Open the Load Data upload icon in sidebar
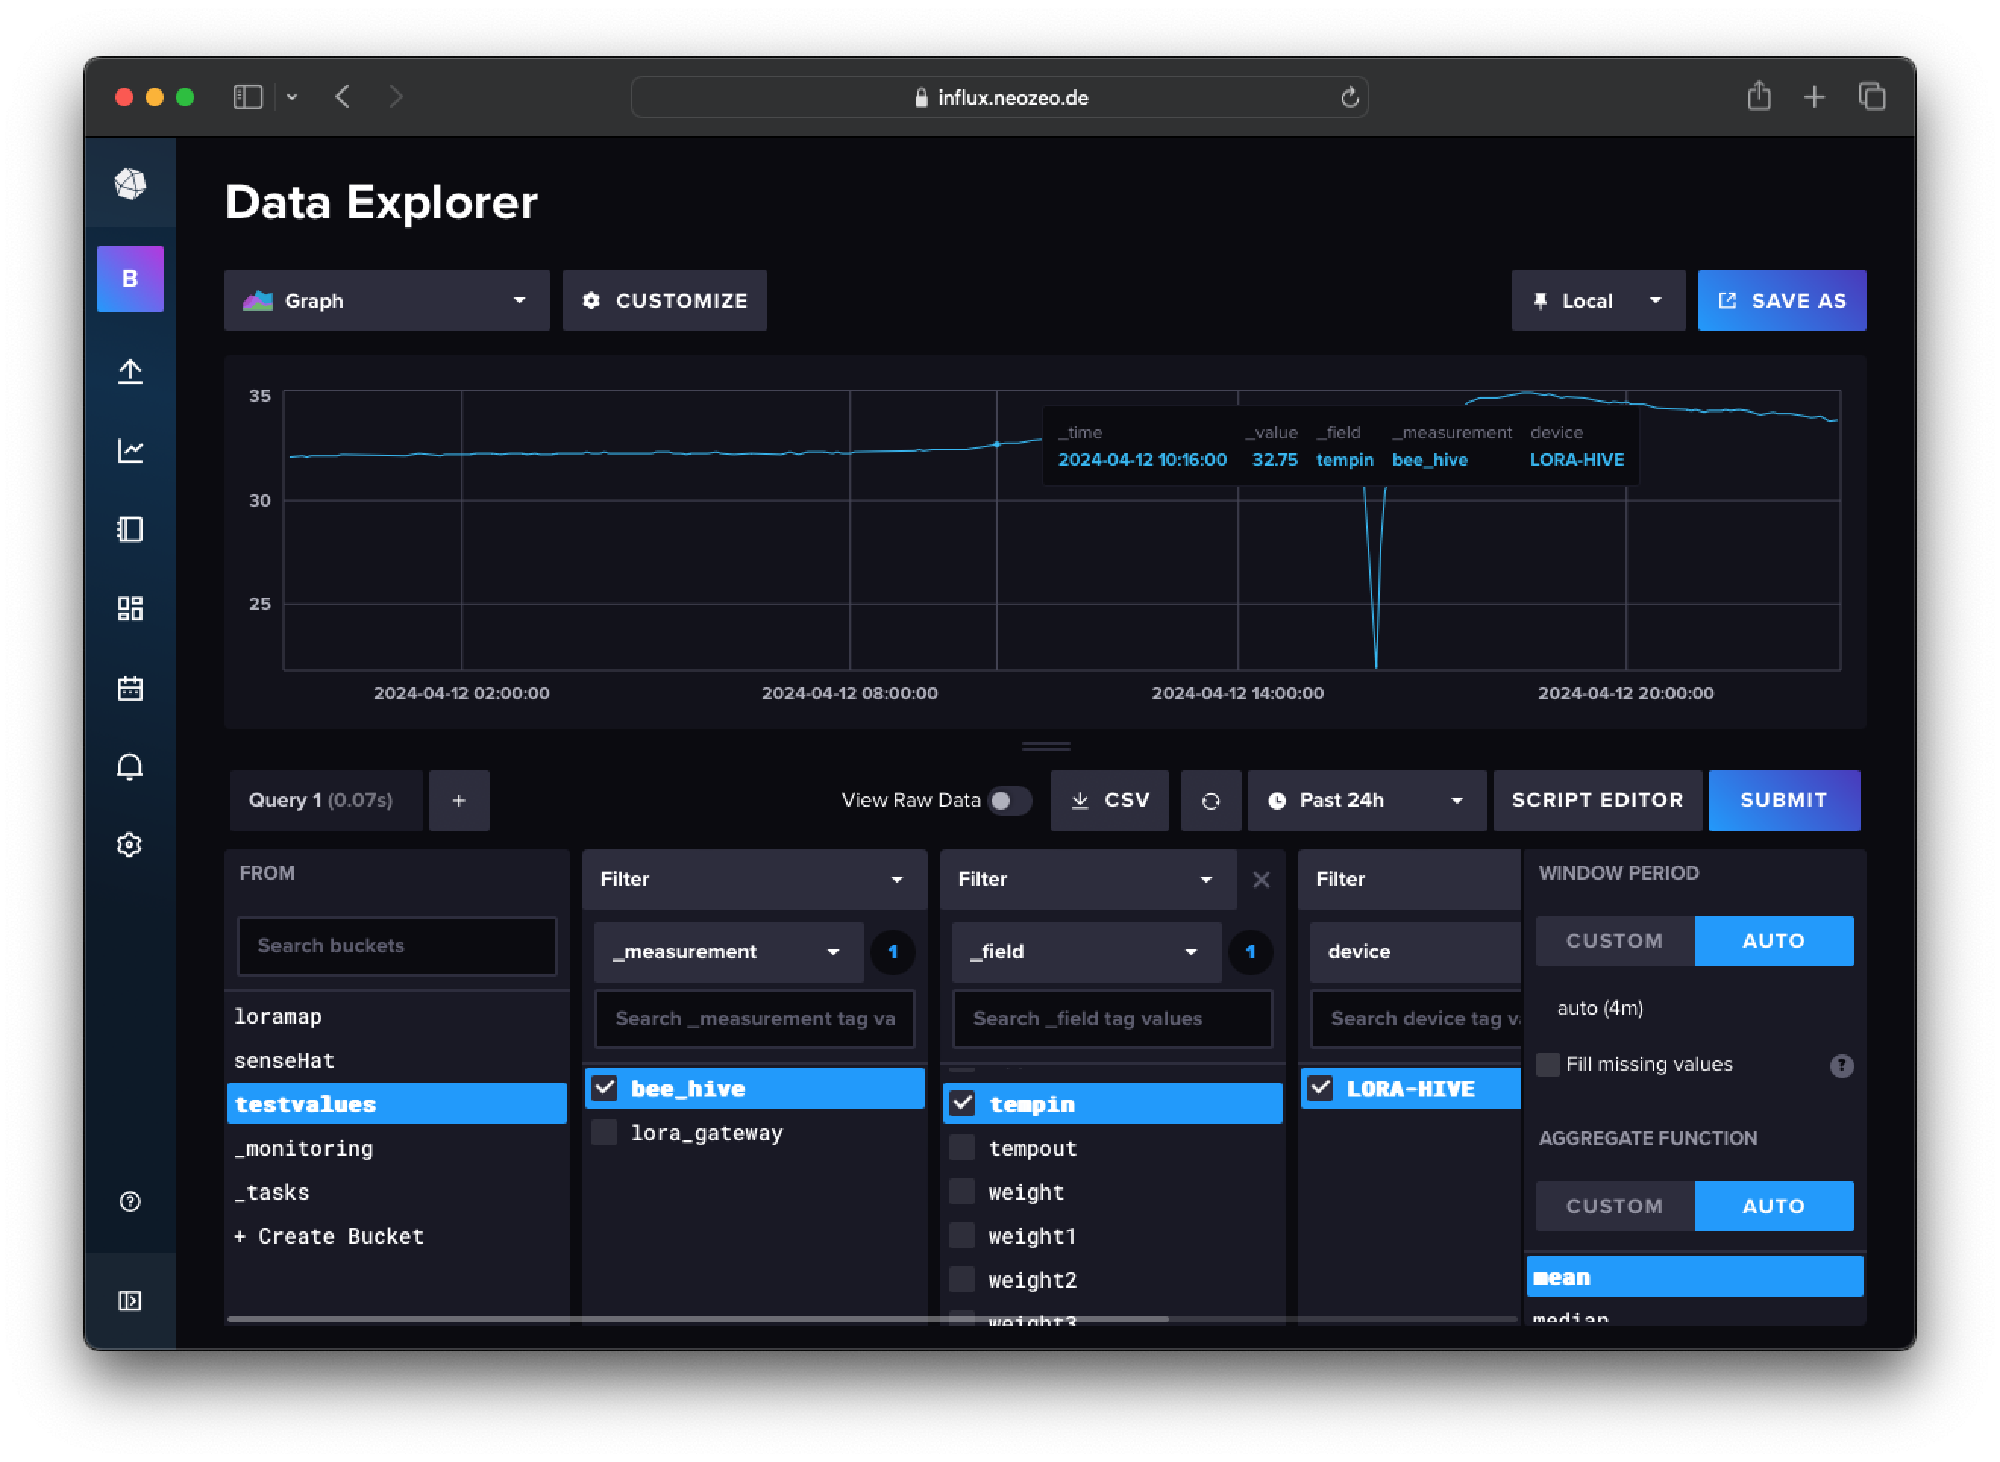 130,370
